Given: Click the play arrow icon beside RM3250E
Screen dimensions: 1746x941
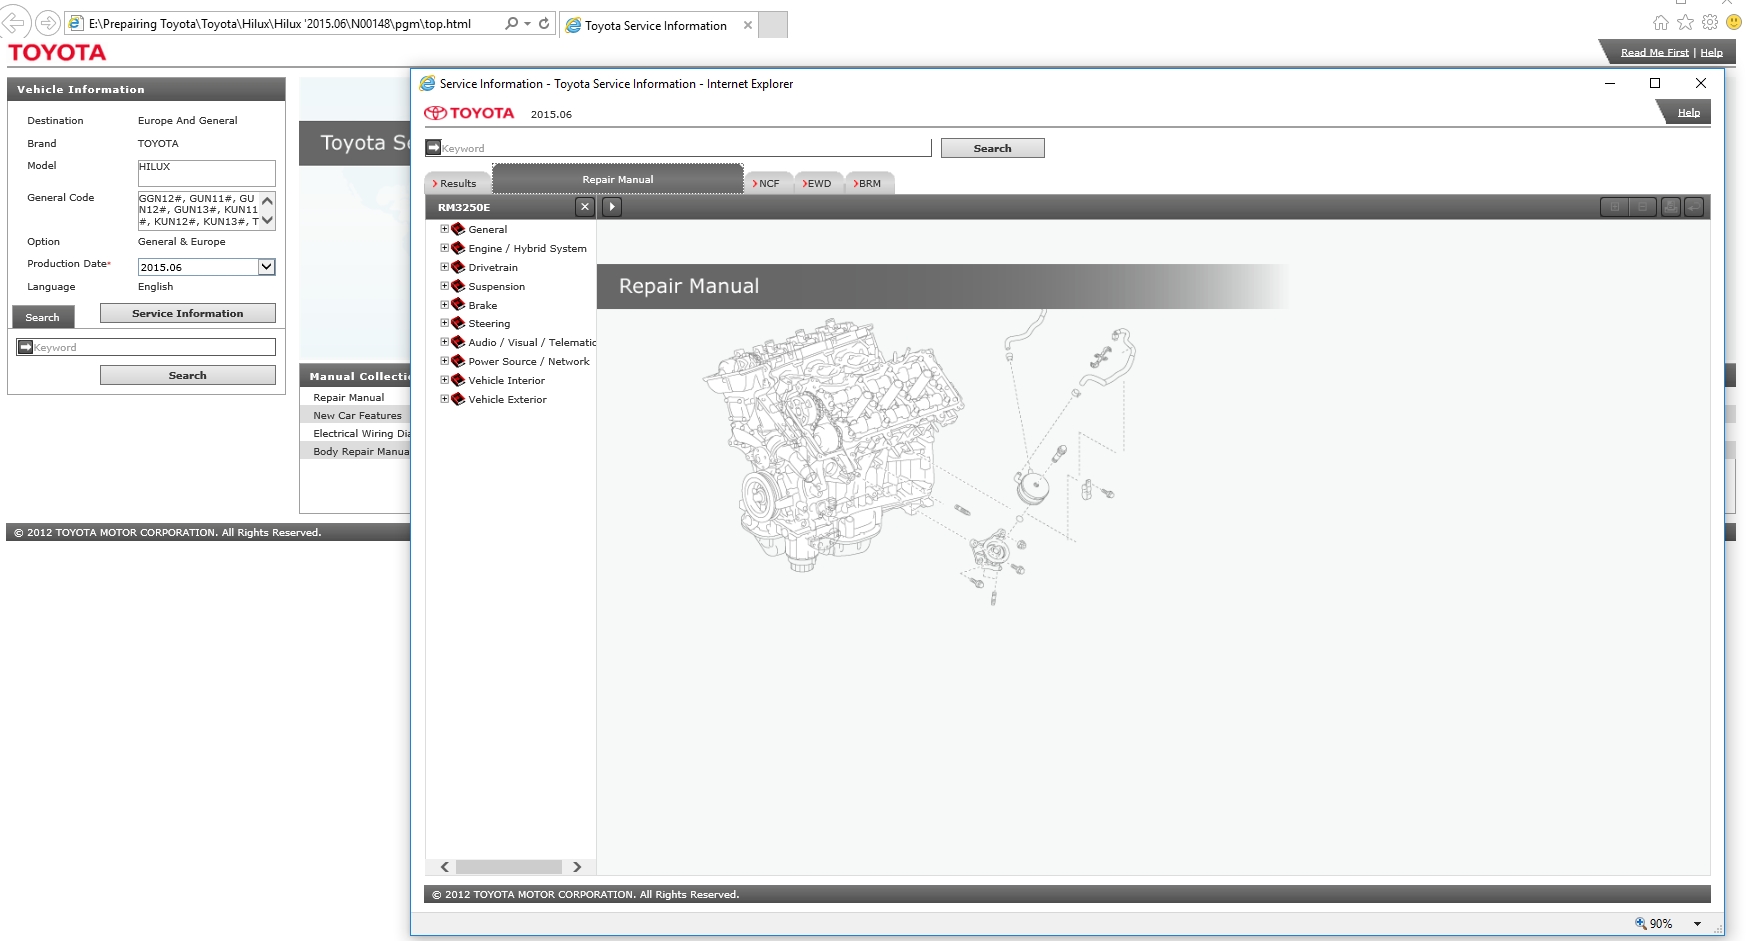Looking at the screenshot, I should 612,207.
